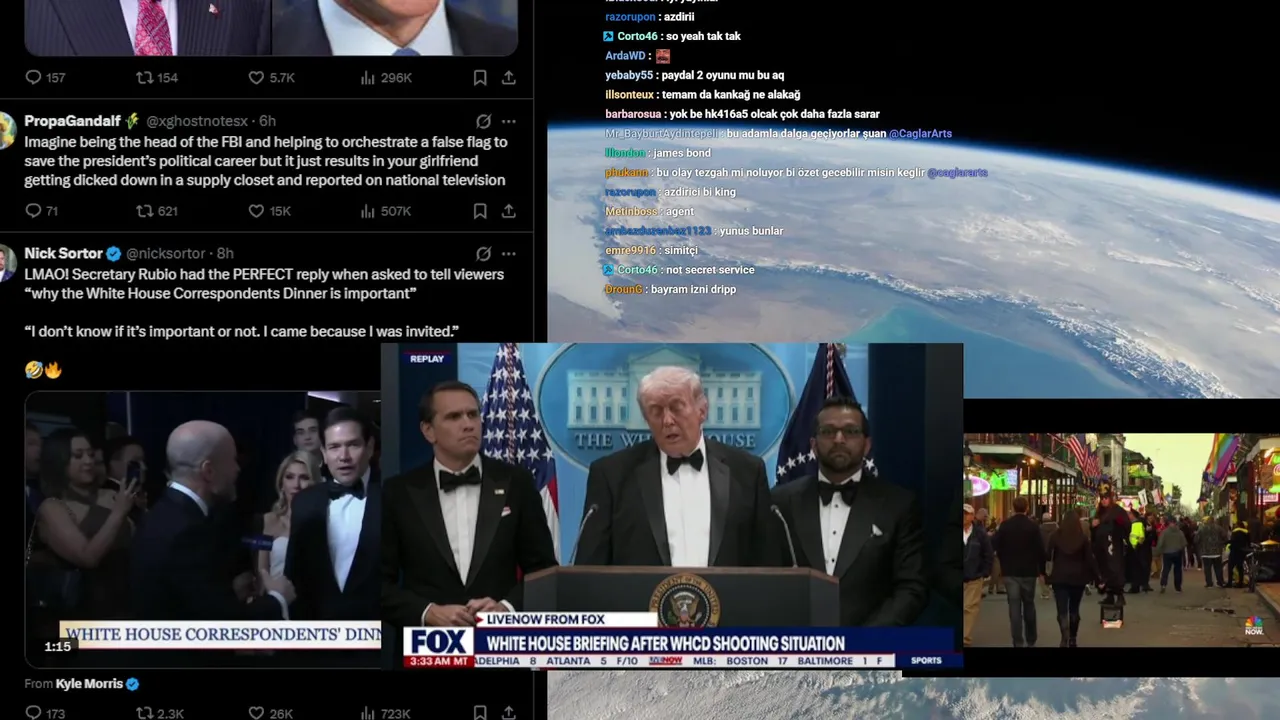Open @nicksortor handle link
1280x720 pixels.
tap(165, 254)
